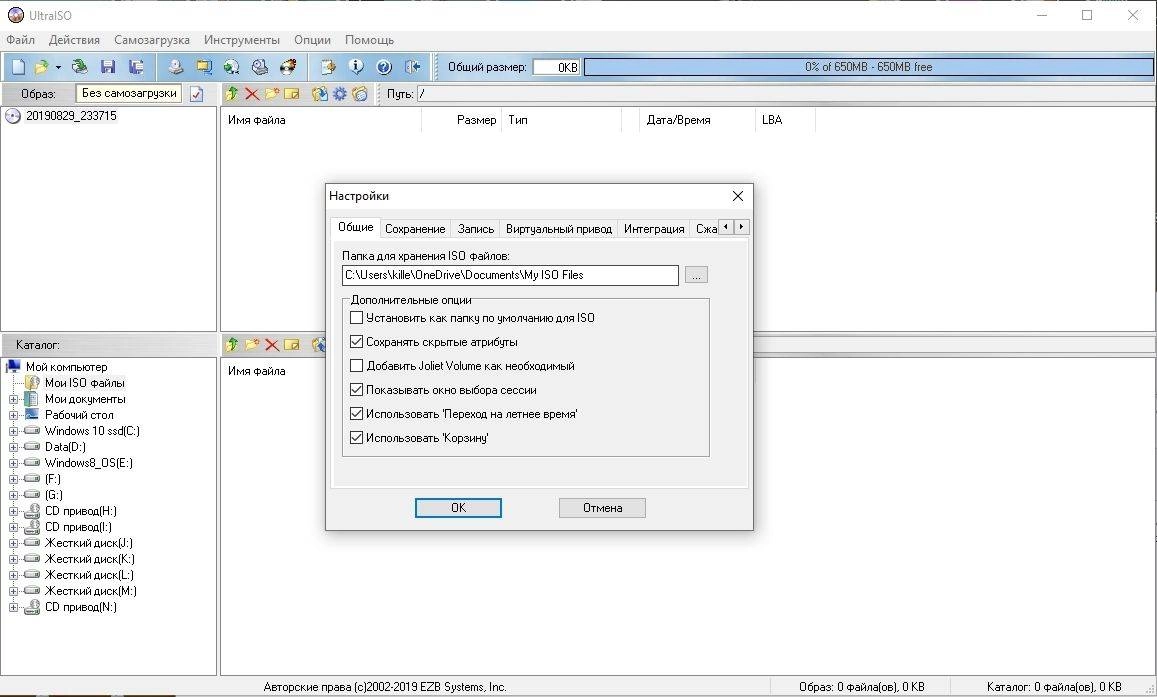
Task: Create a new image with the blank page icon
Action: click(18, 67)
